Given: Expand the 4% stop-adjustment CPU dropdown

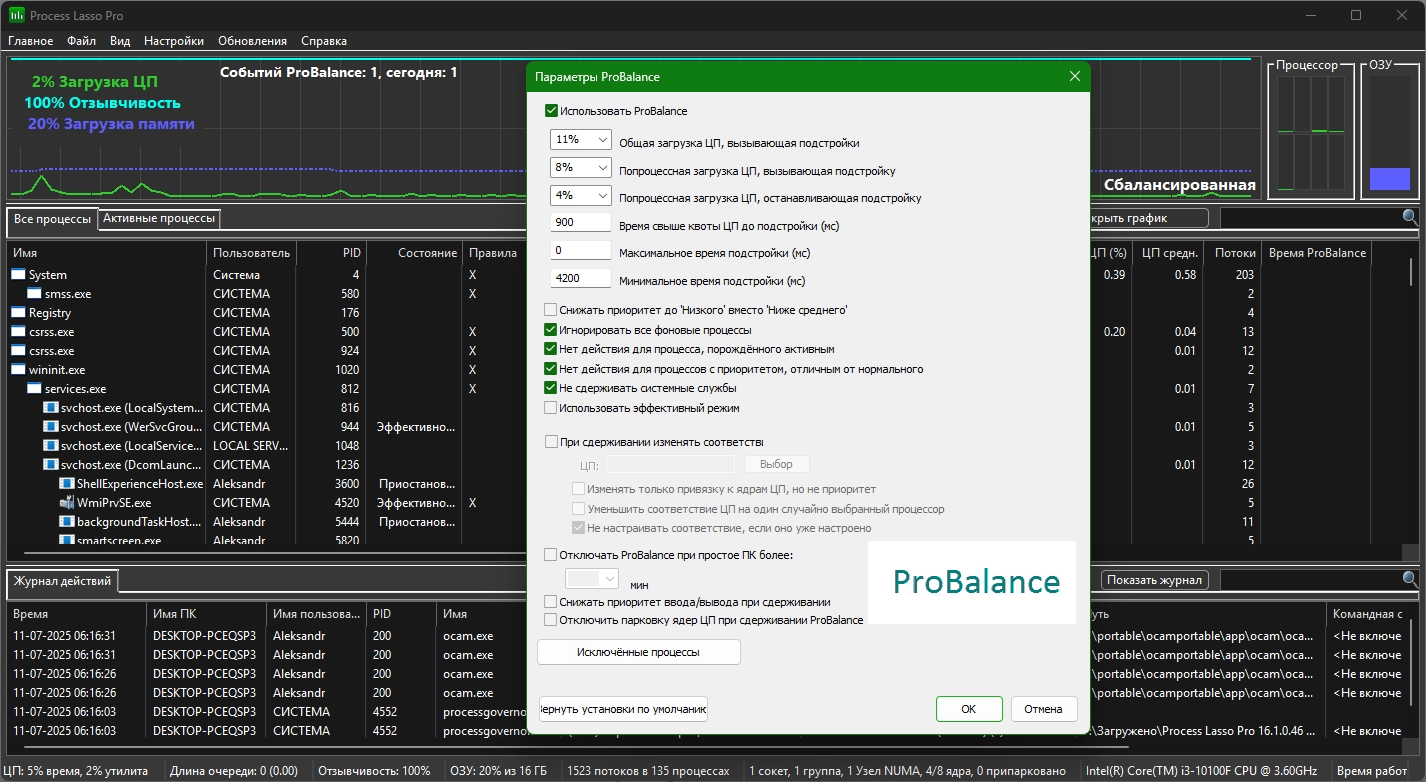Looking at the screenshot, I should click(x=602, y=196).
